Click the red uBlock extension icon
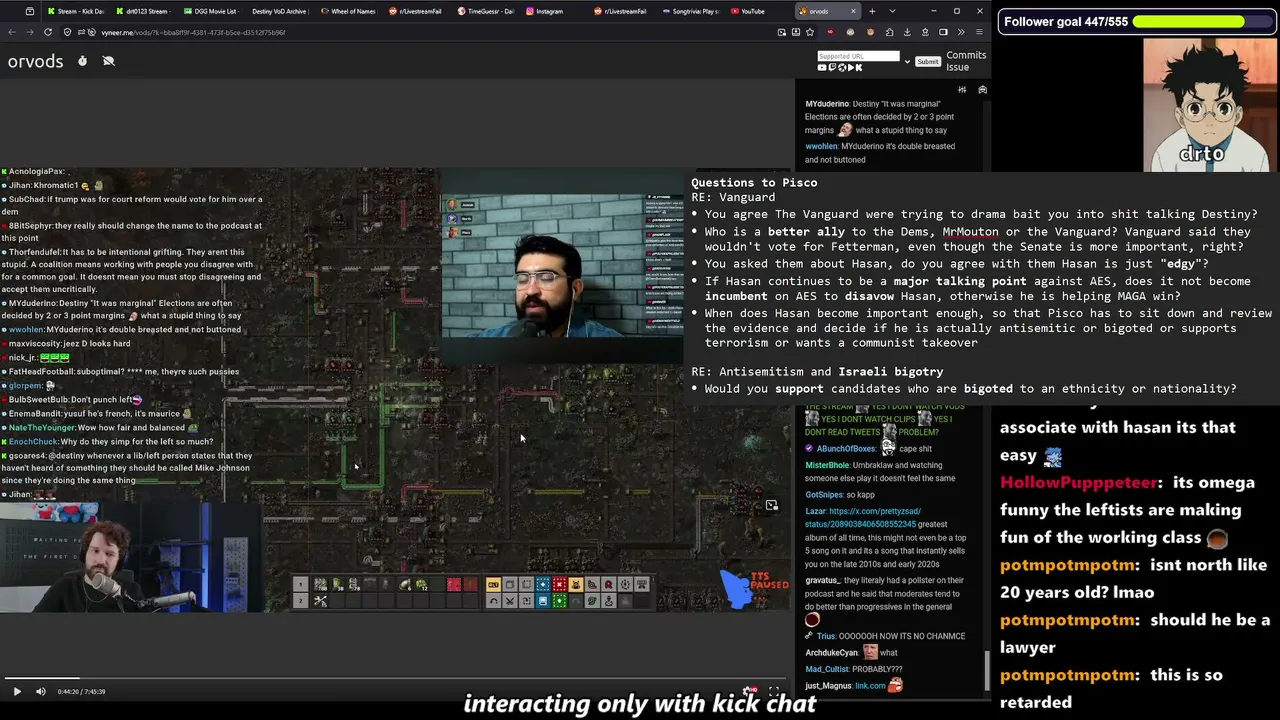The image size is (1280, 720). pyautogui.click(x=829, y=32)
